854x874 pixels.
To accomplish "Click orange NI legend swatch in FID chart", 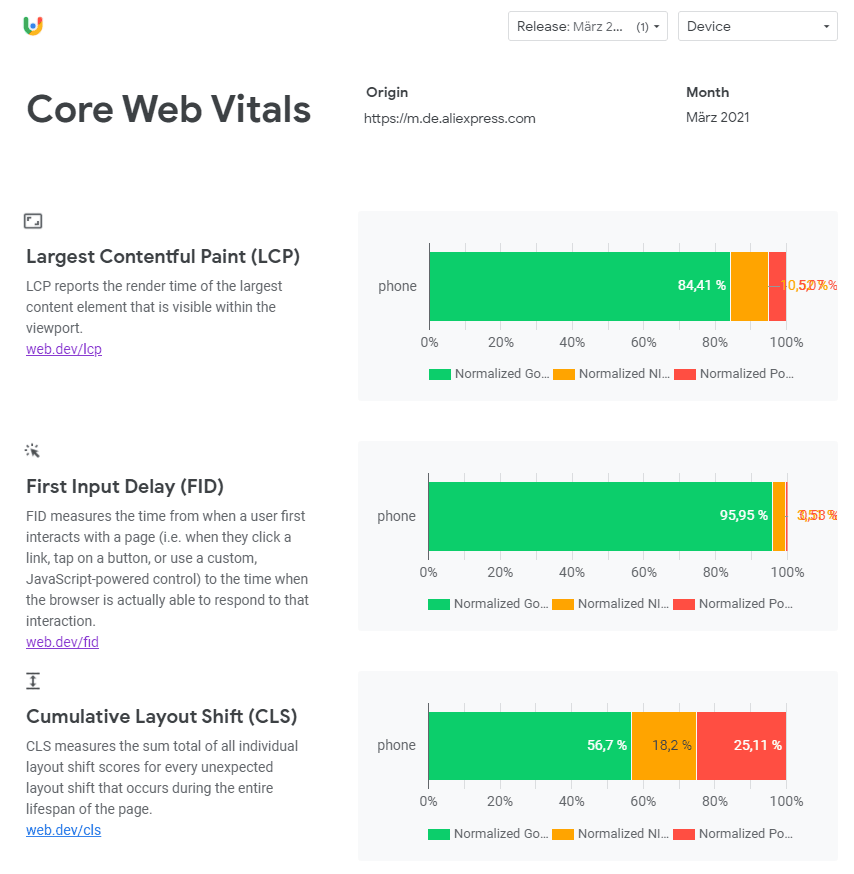I will tap(563, 604).
